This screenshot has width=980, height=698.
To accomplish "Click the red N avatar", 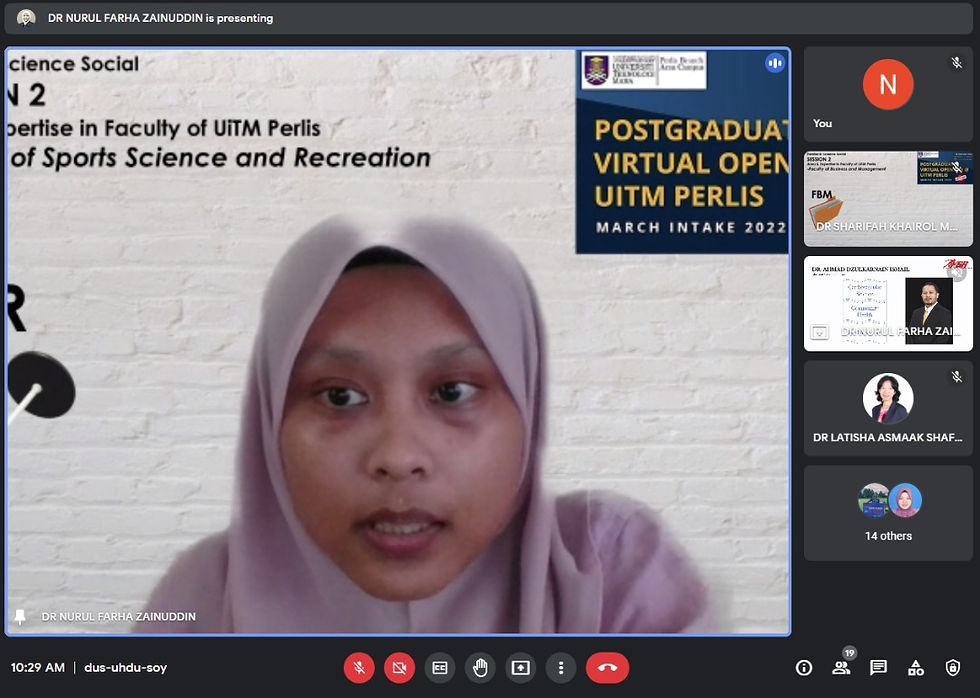I will tap(888, 84).
